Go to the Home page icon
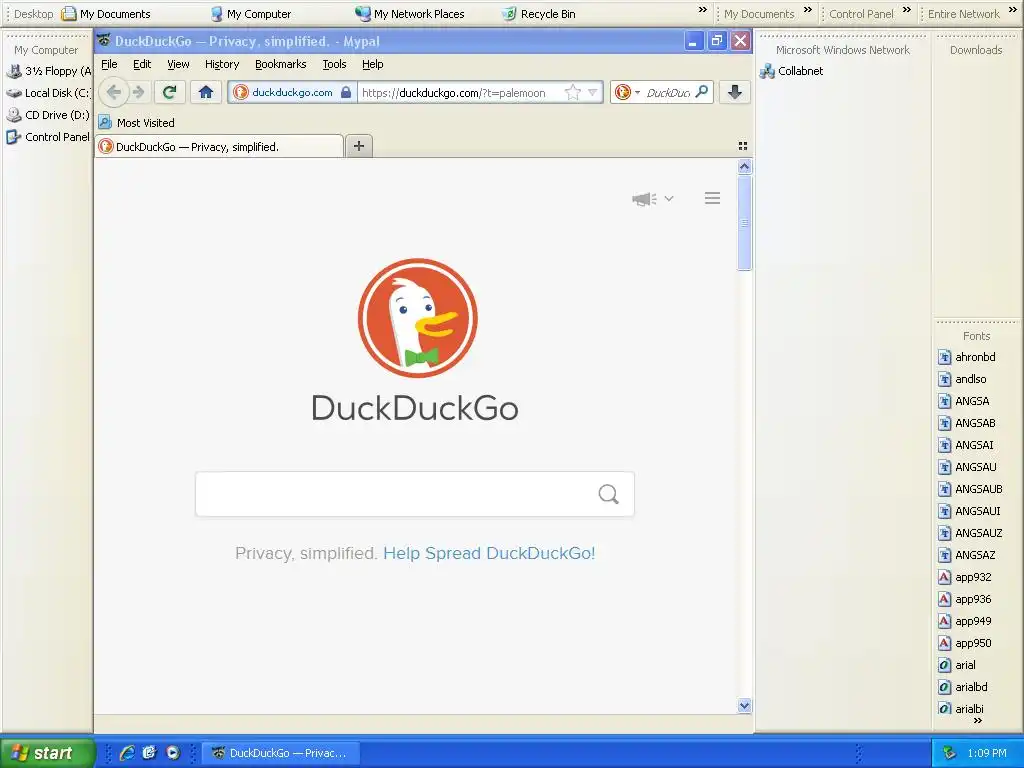The width and height of the screenshot is (1024, 768). 206,92
